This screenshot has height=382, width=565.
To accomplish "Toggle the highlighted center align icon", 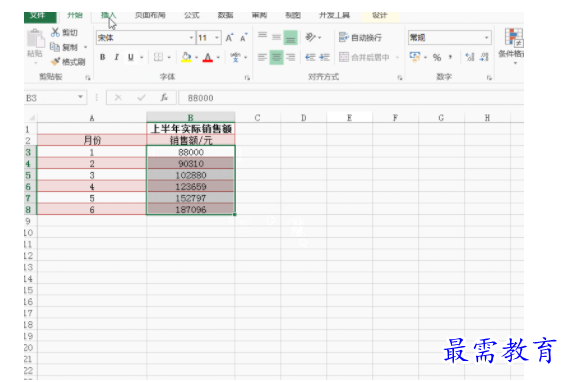I will click(x=276, y=57).
